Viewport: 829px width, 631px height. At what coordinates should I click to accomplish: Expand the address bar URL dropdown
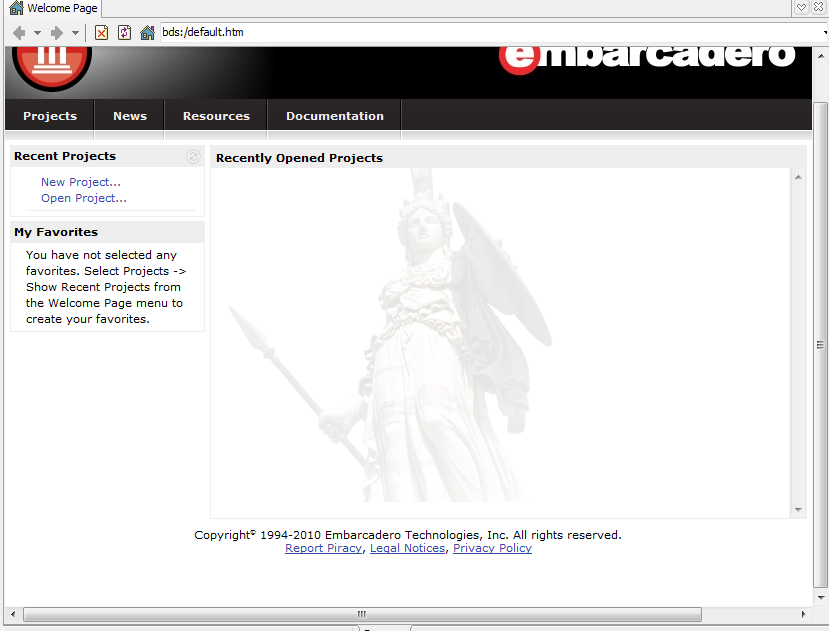pyautogui.click(x=825, y=32)
